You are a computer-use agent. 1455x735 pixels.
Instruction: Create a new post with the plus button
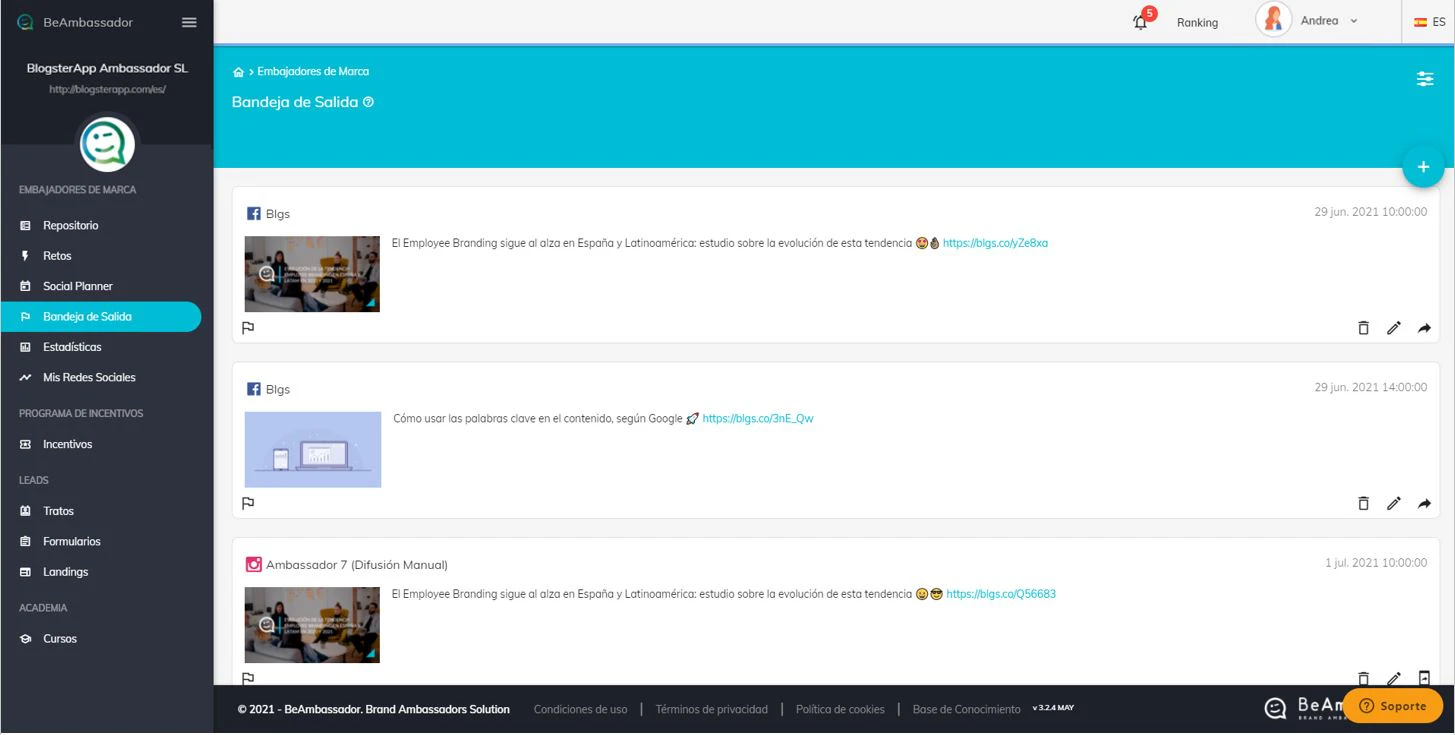[x=1422, y=166]
